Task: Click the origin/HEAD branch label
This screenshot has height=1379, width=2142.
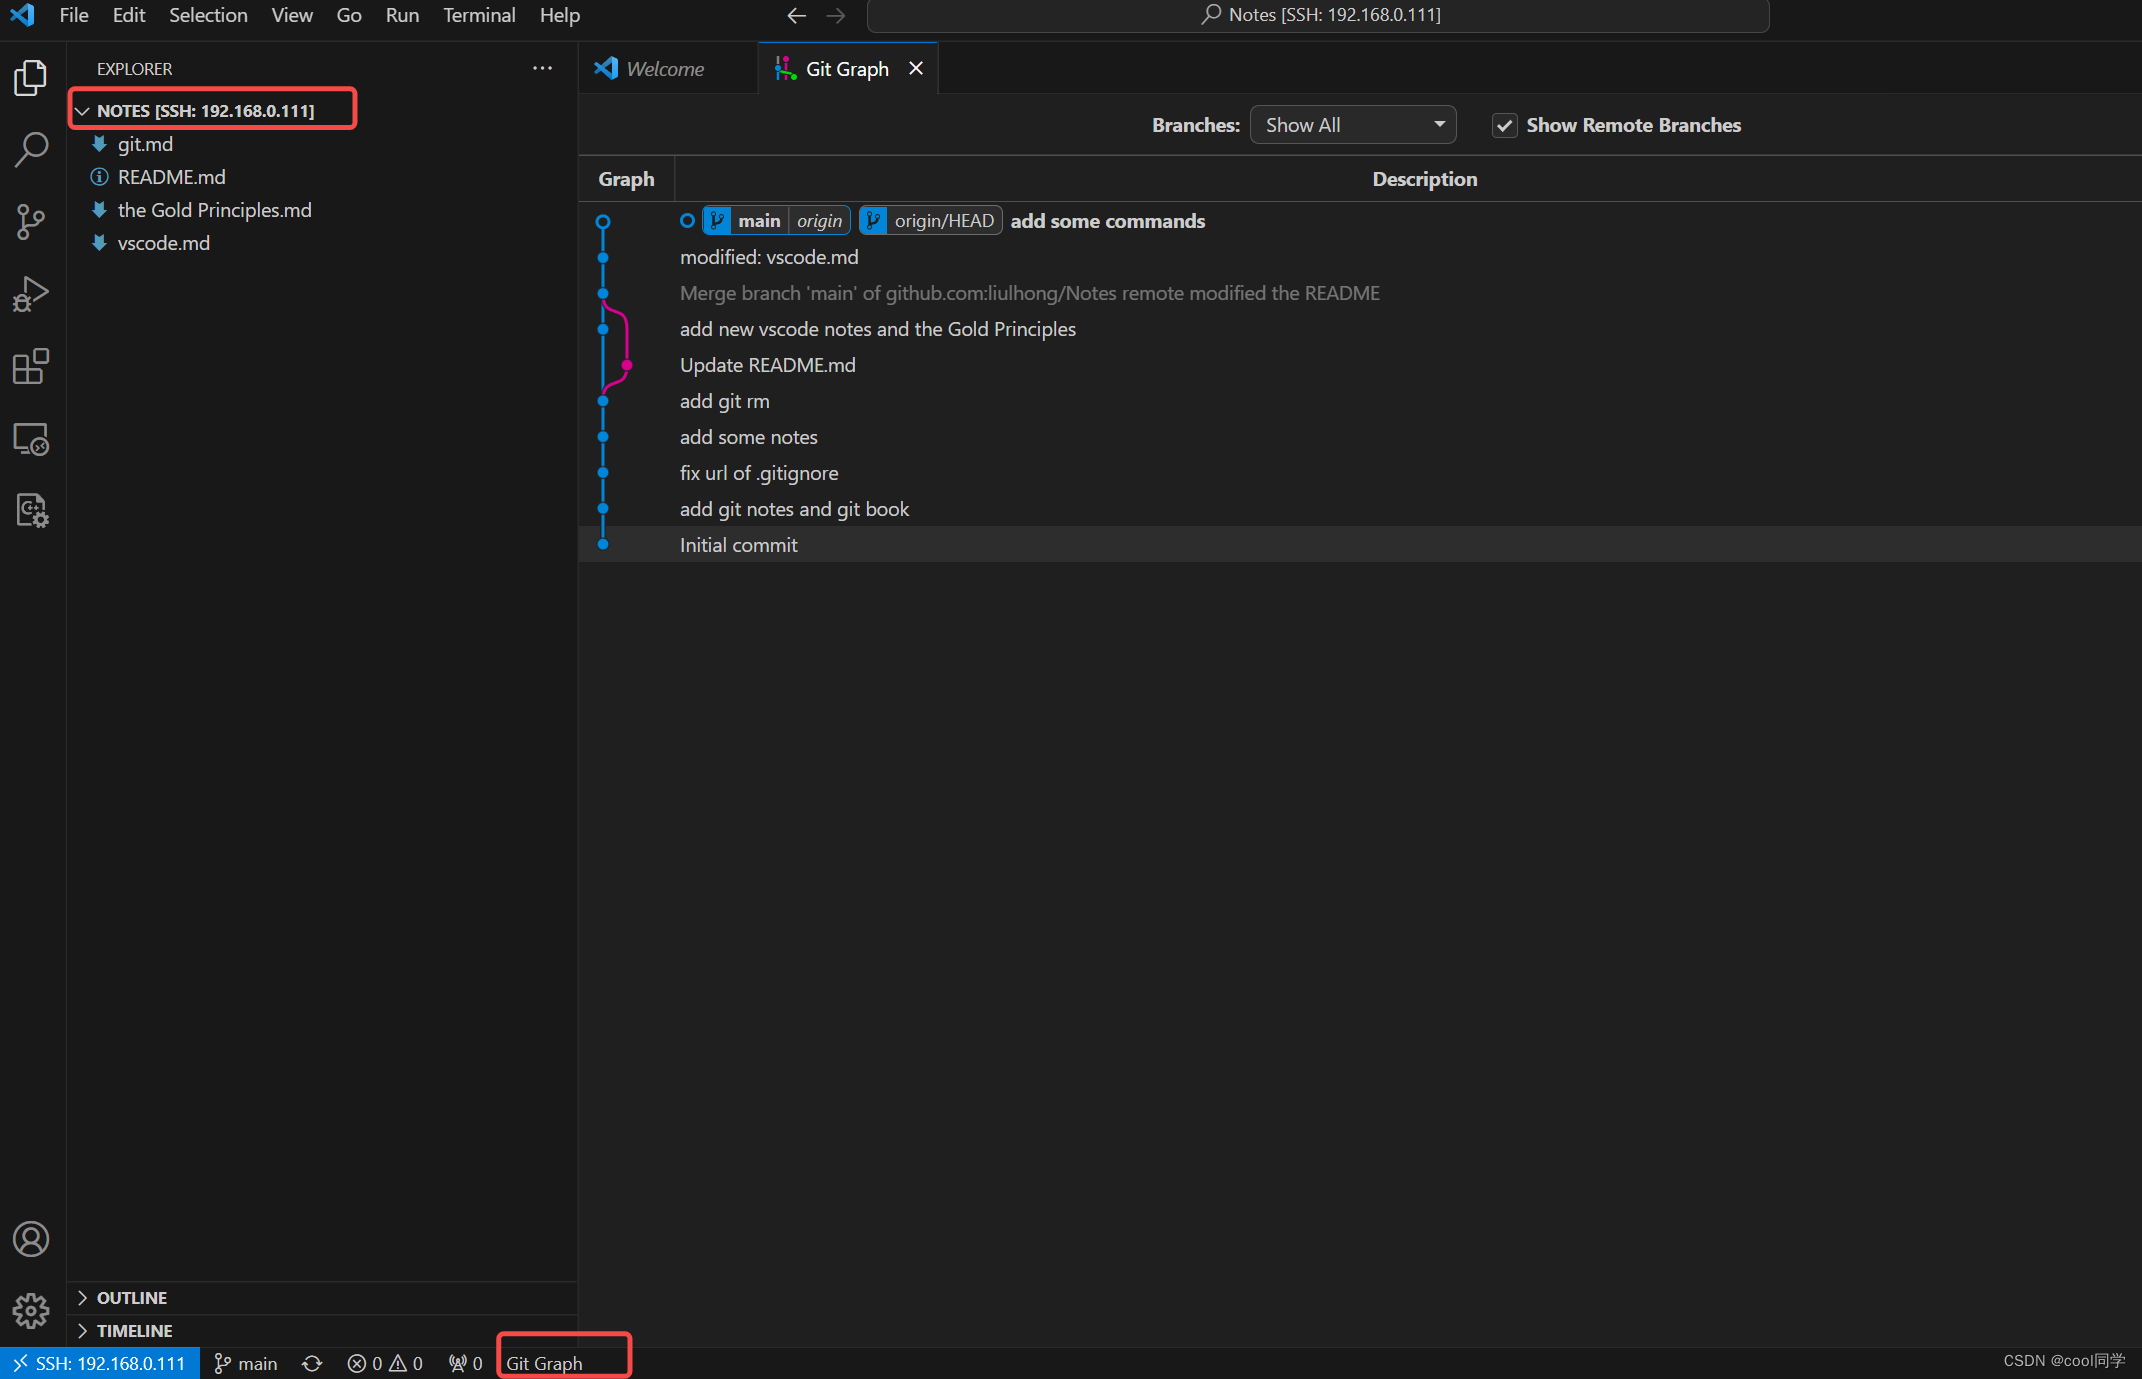Action: 931,221
